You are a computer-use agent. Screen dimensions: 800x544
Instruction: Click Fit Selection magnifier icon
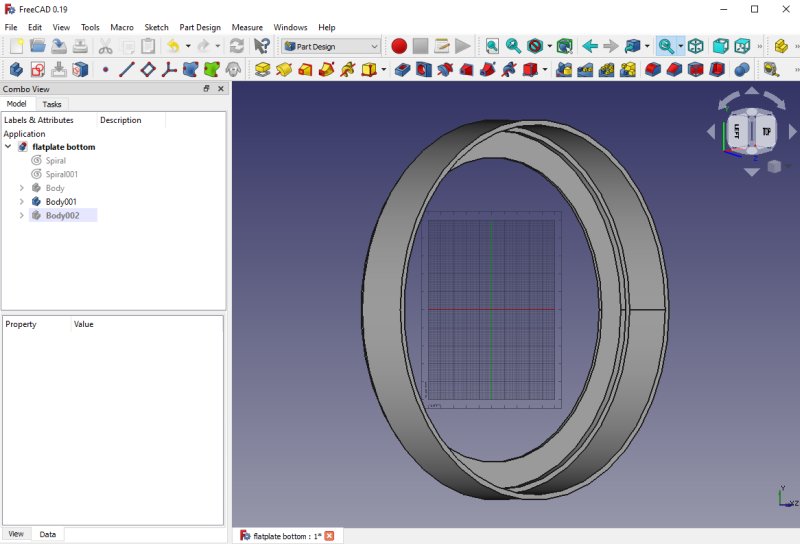(513, 46)
